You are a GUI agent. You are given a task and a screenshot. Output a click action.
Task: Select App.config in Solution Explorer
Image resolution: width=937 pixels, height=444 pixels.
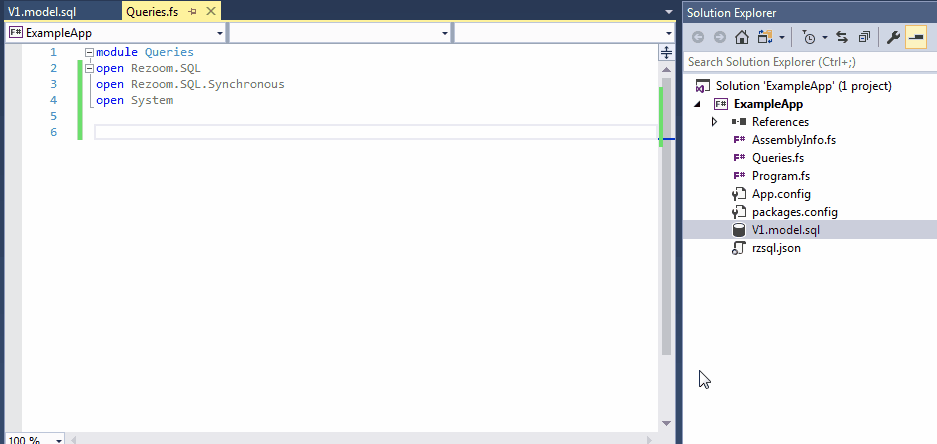point(781,194)
